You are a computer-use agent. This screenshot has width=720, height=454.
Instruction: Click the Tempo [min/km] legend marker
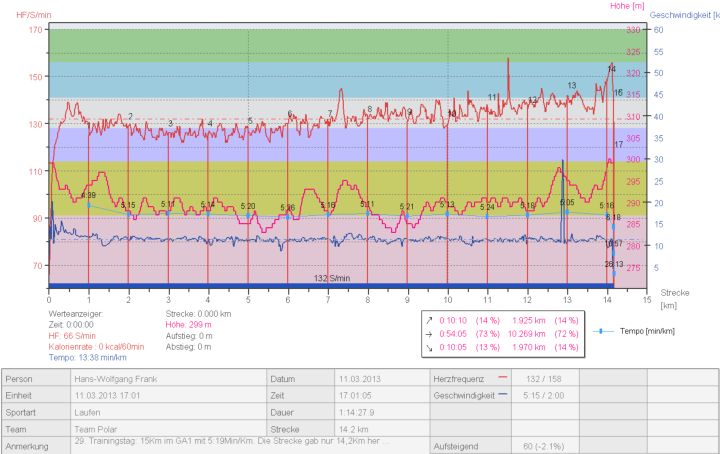pos(599,329)
